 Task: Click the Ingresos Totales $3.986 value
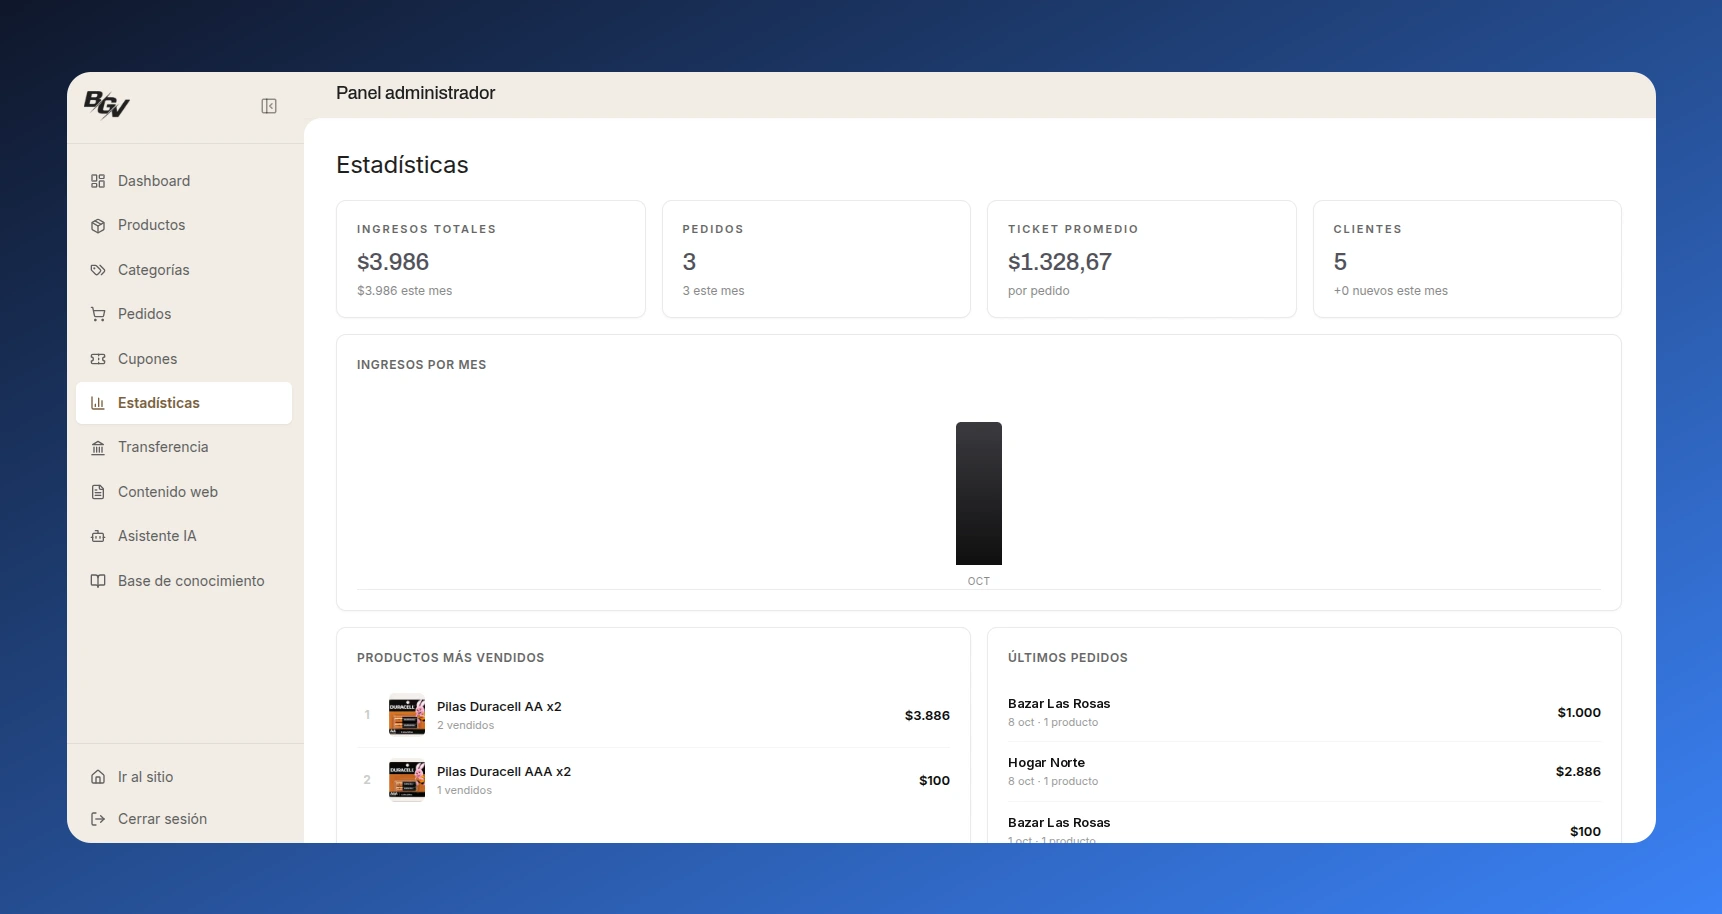click(x=393, y=262)
